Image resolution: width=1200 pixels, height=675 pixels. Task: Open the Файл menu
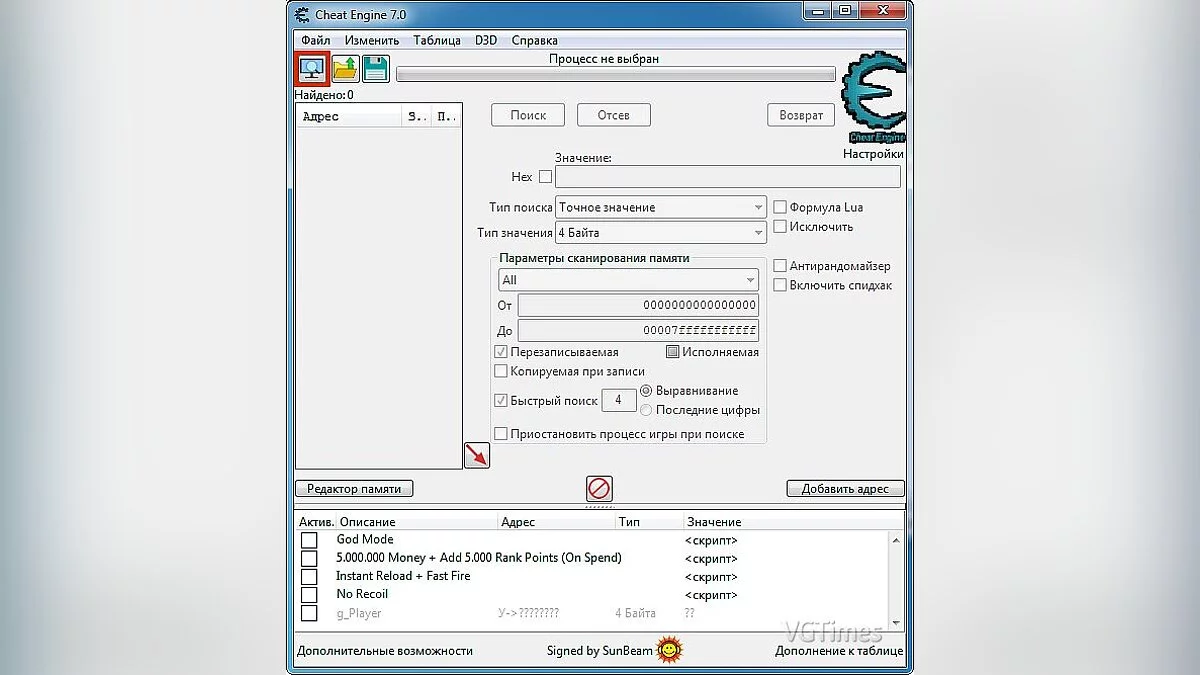(314, 40)
